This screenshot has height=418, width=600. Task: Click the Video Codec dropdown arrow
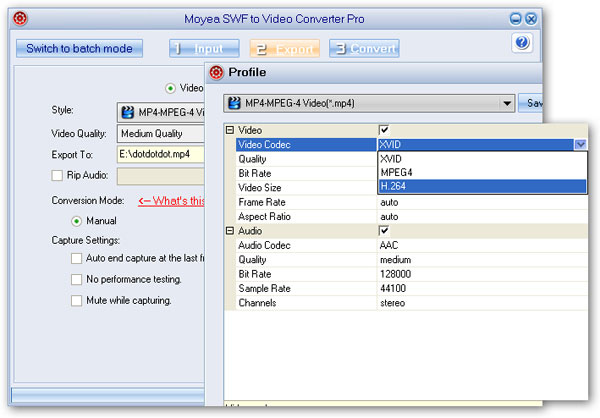point(580,145)
